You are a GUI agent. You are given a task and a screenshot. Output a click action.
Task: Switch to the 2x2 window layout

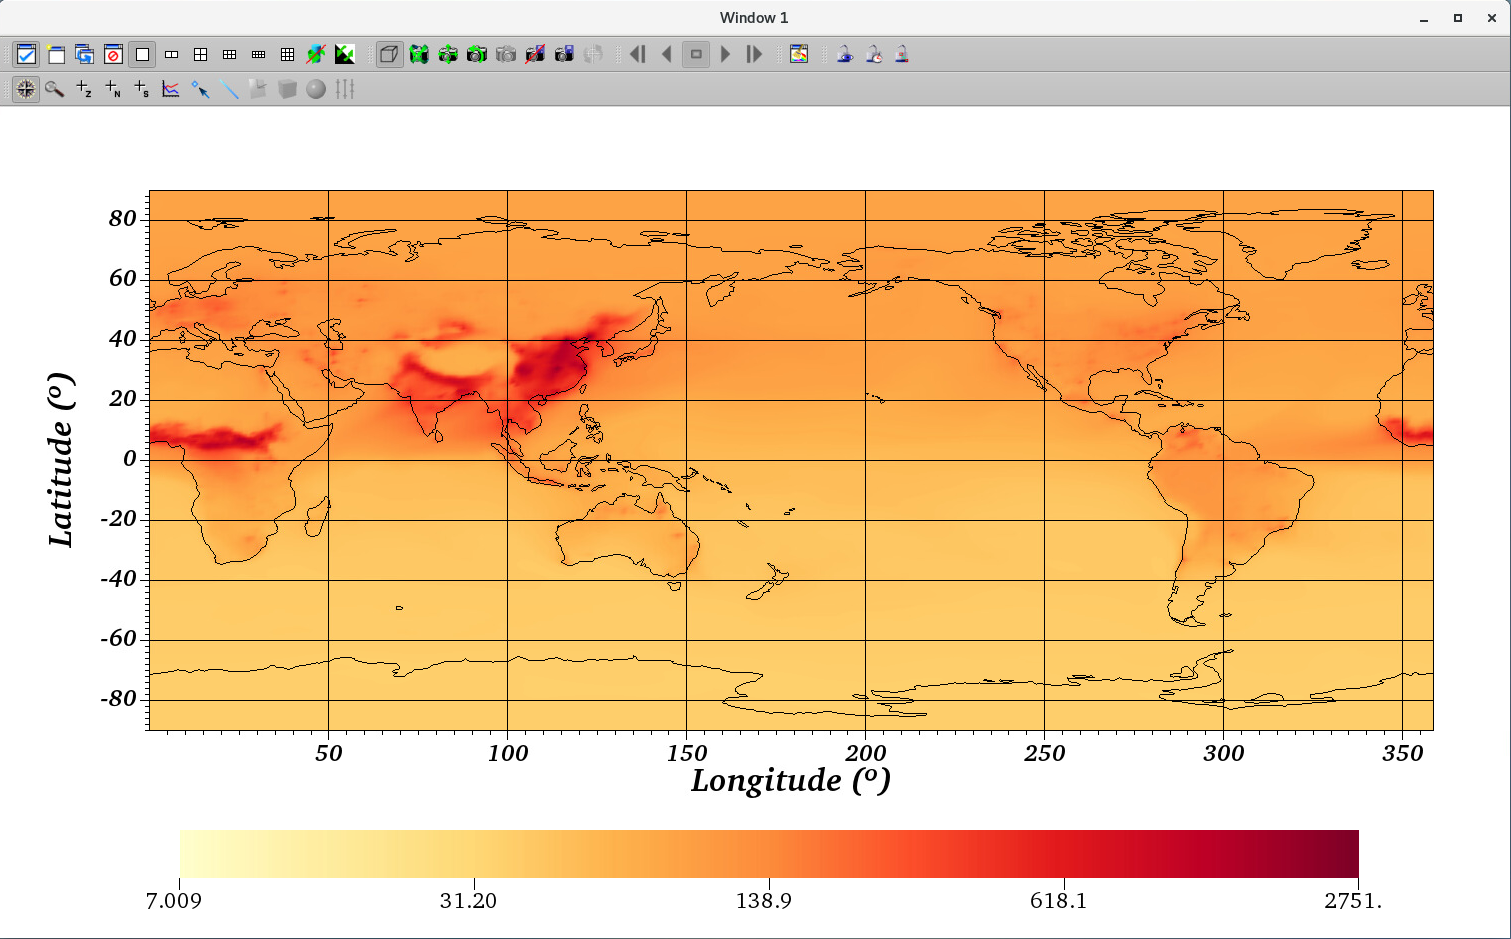200,54
